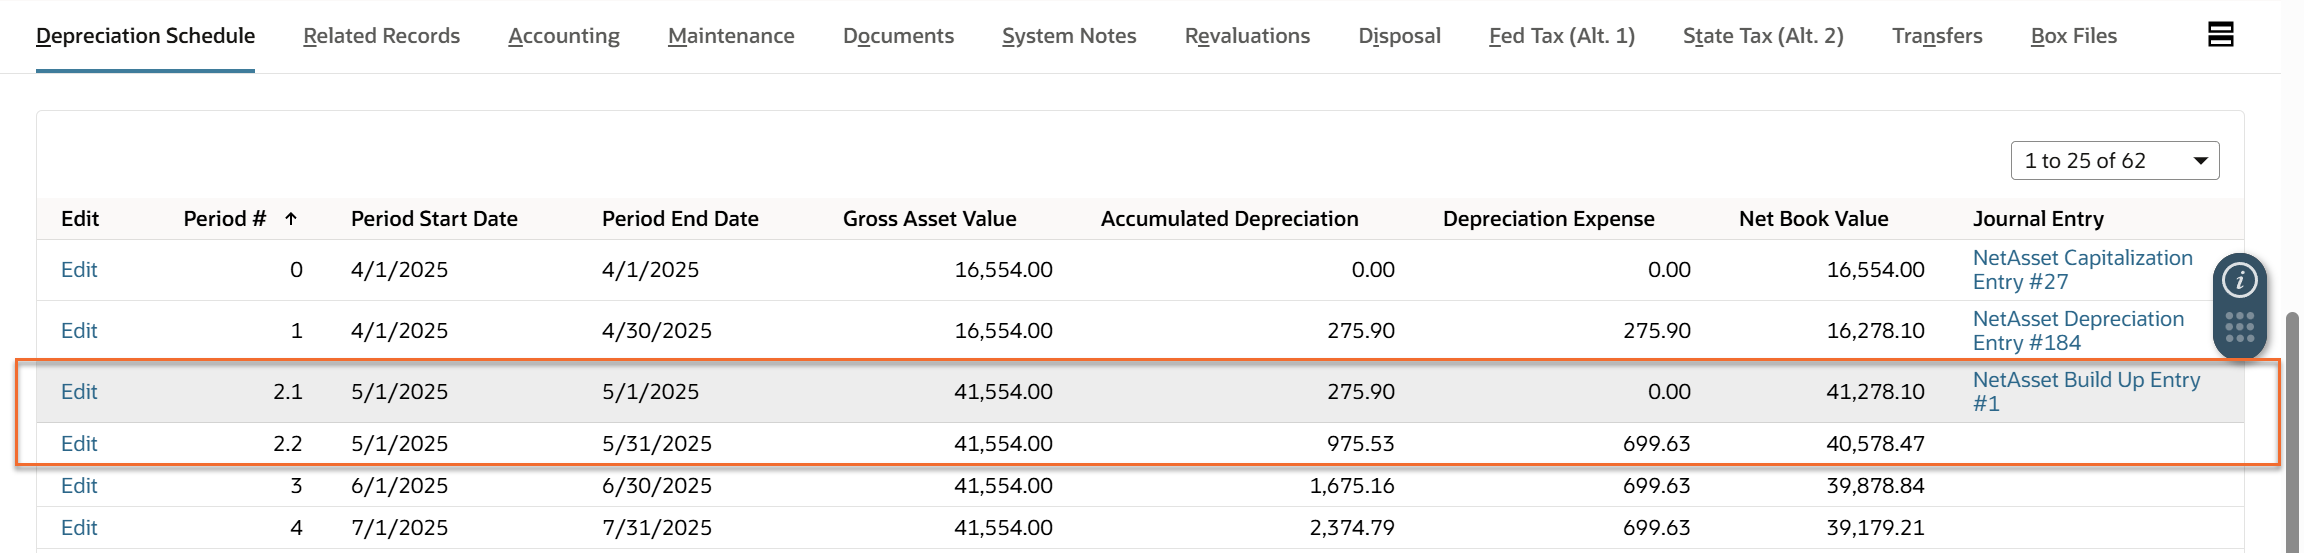
Task: Click the vertical scrollbar thumb
Action: point(2292,430)
